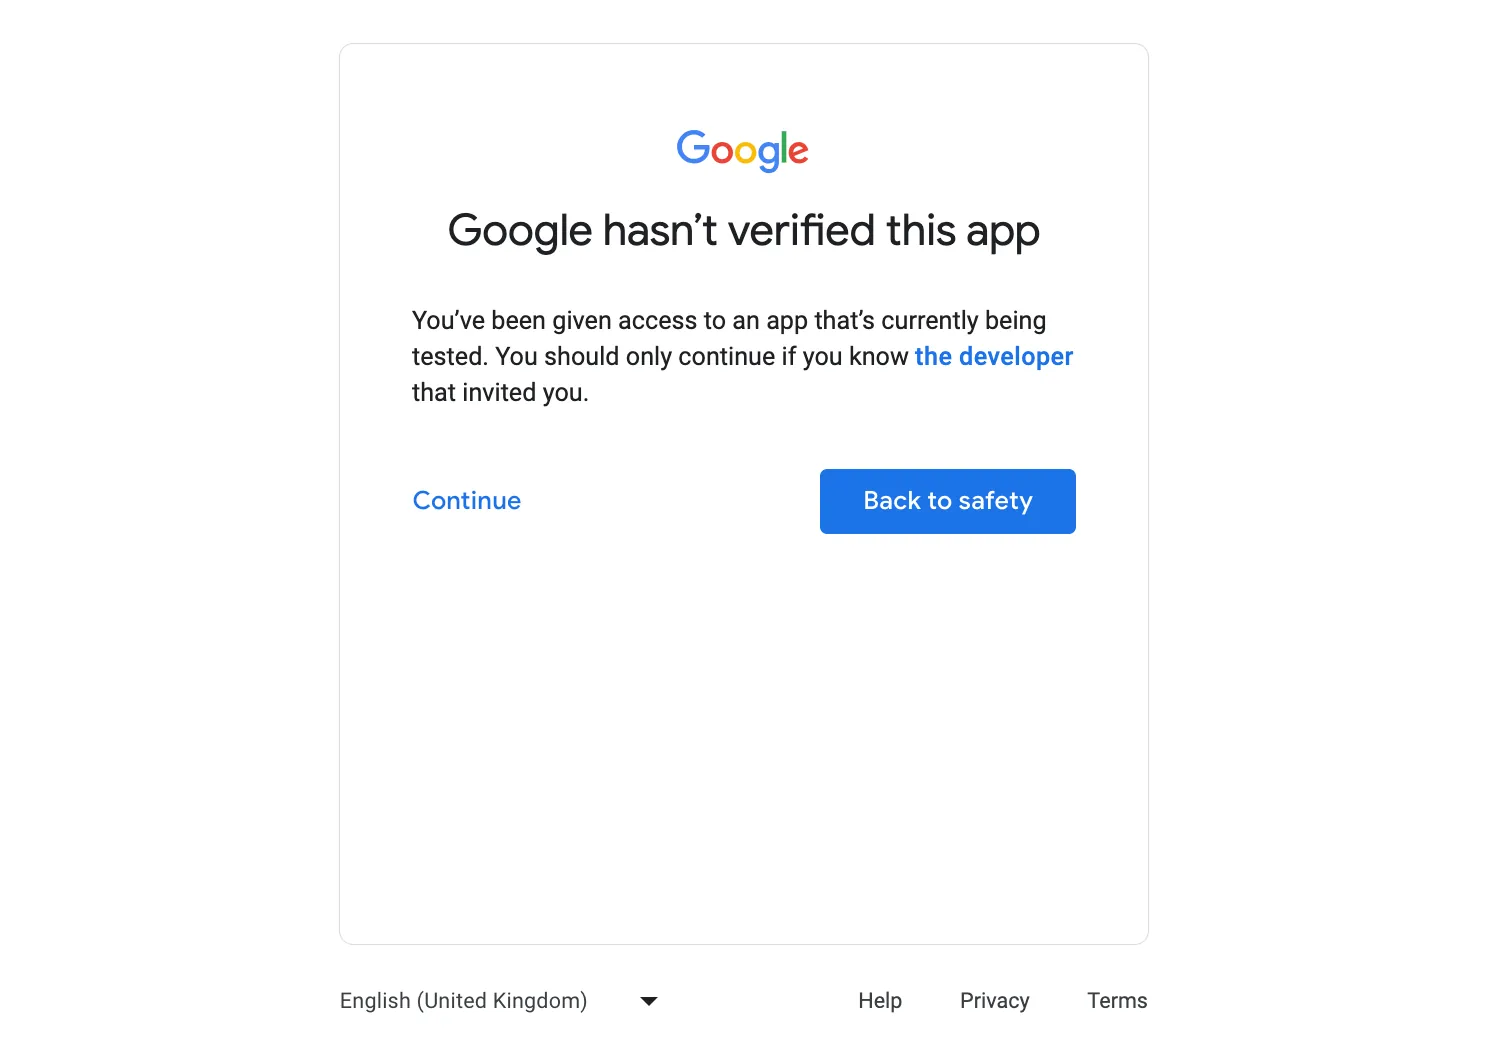Screen dimensions: 1490x1044
Task: Click the red 'e' in the Google logo
Action: pyautogui.click(x=798, y=153)
